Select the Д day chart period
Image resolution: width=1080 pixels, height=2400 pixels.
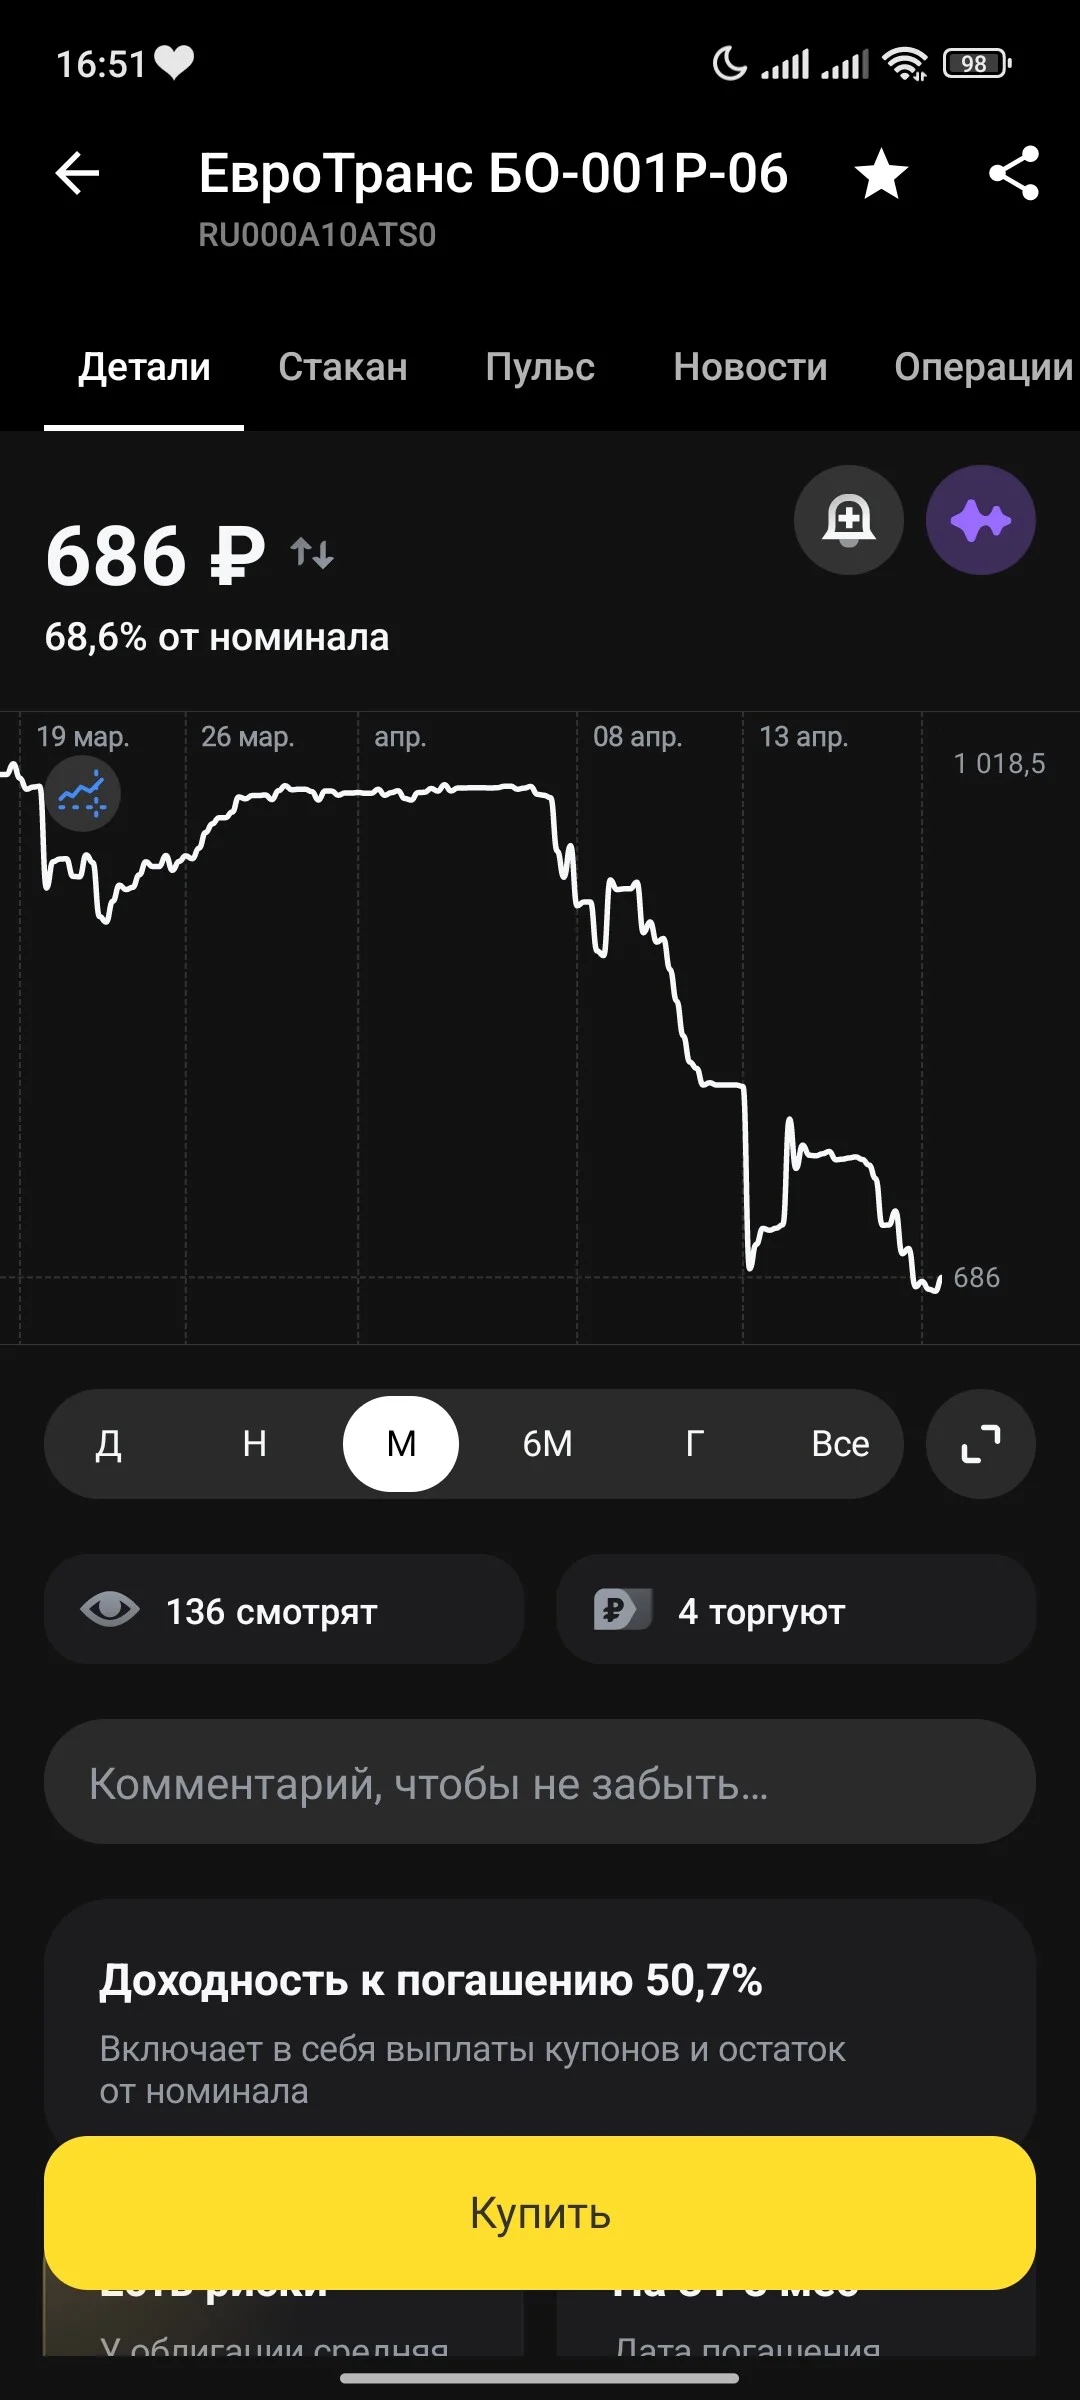(109, 1444)
